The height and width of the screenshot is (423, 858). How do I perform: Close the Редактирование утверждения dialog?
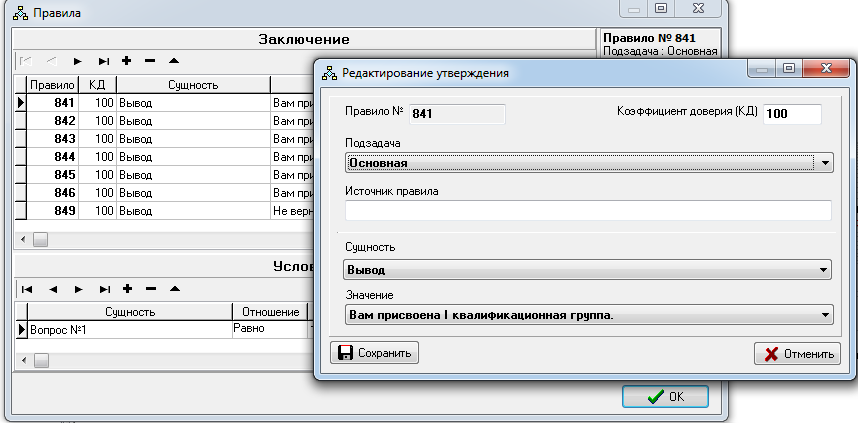(x=825, y=69)
